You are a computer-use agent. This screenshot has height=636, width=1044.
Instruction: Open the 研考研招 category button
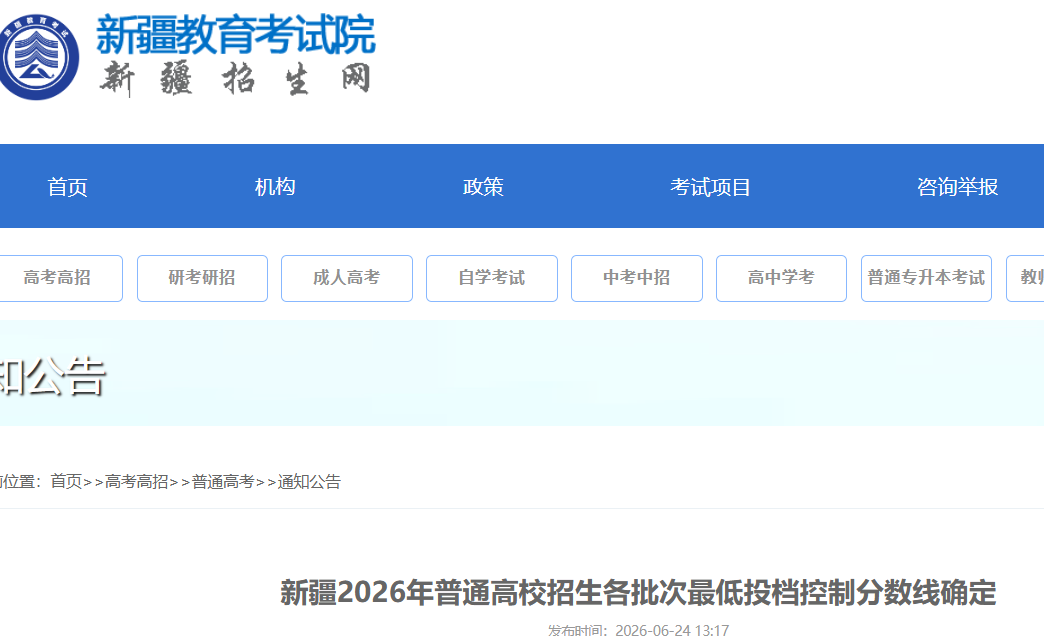click(x=202, y=278)
